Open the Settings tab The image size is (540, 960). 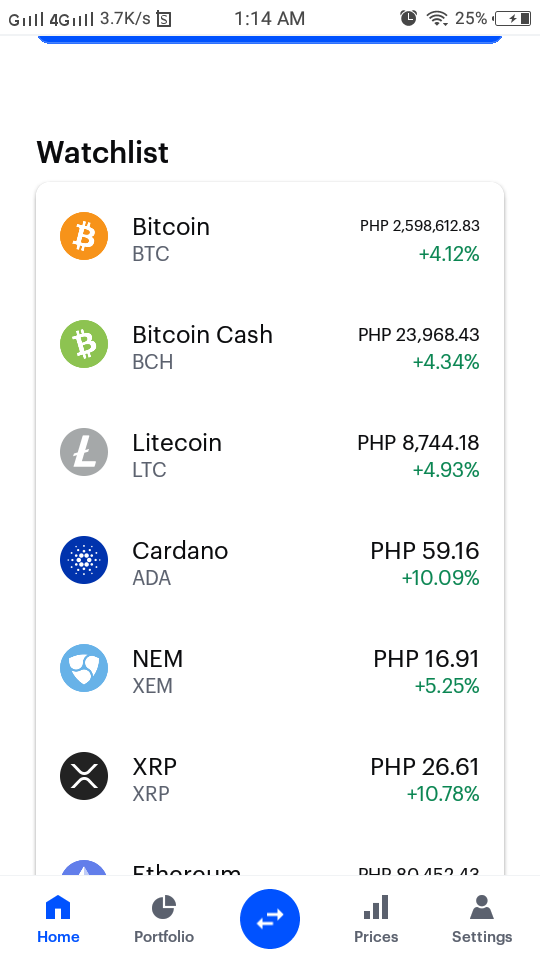[482, 919]
